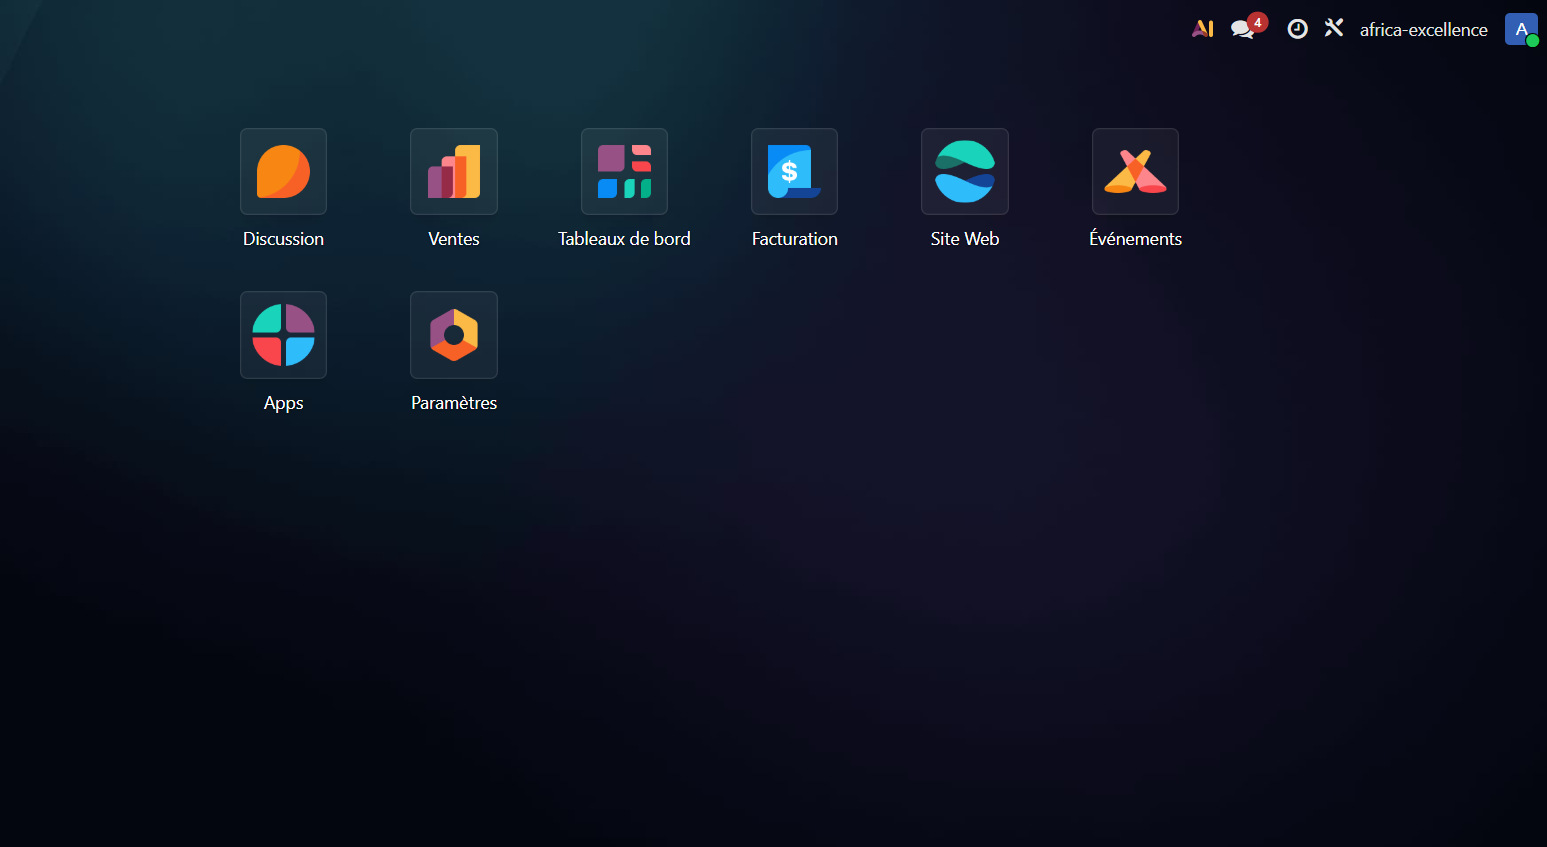Image resolution: width=1547 pixels, height=847 pixels.
Task: Show activities via the clock icon
Action: click(1297, 29)
